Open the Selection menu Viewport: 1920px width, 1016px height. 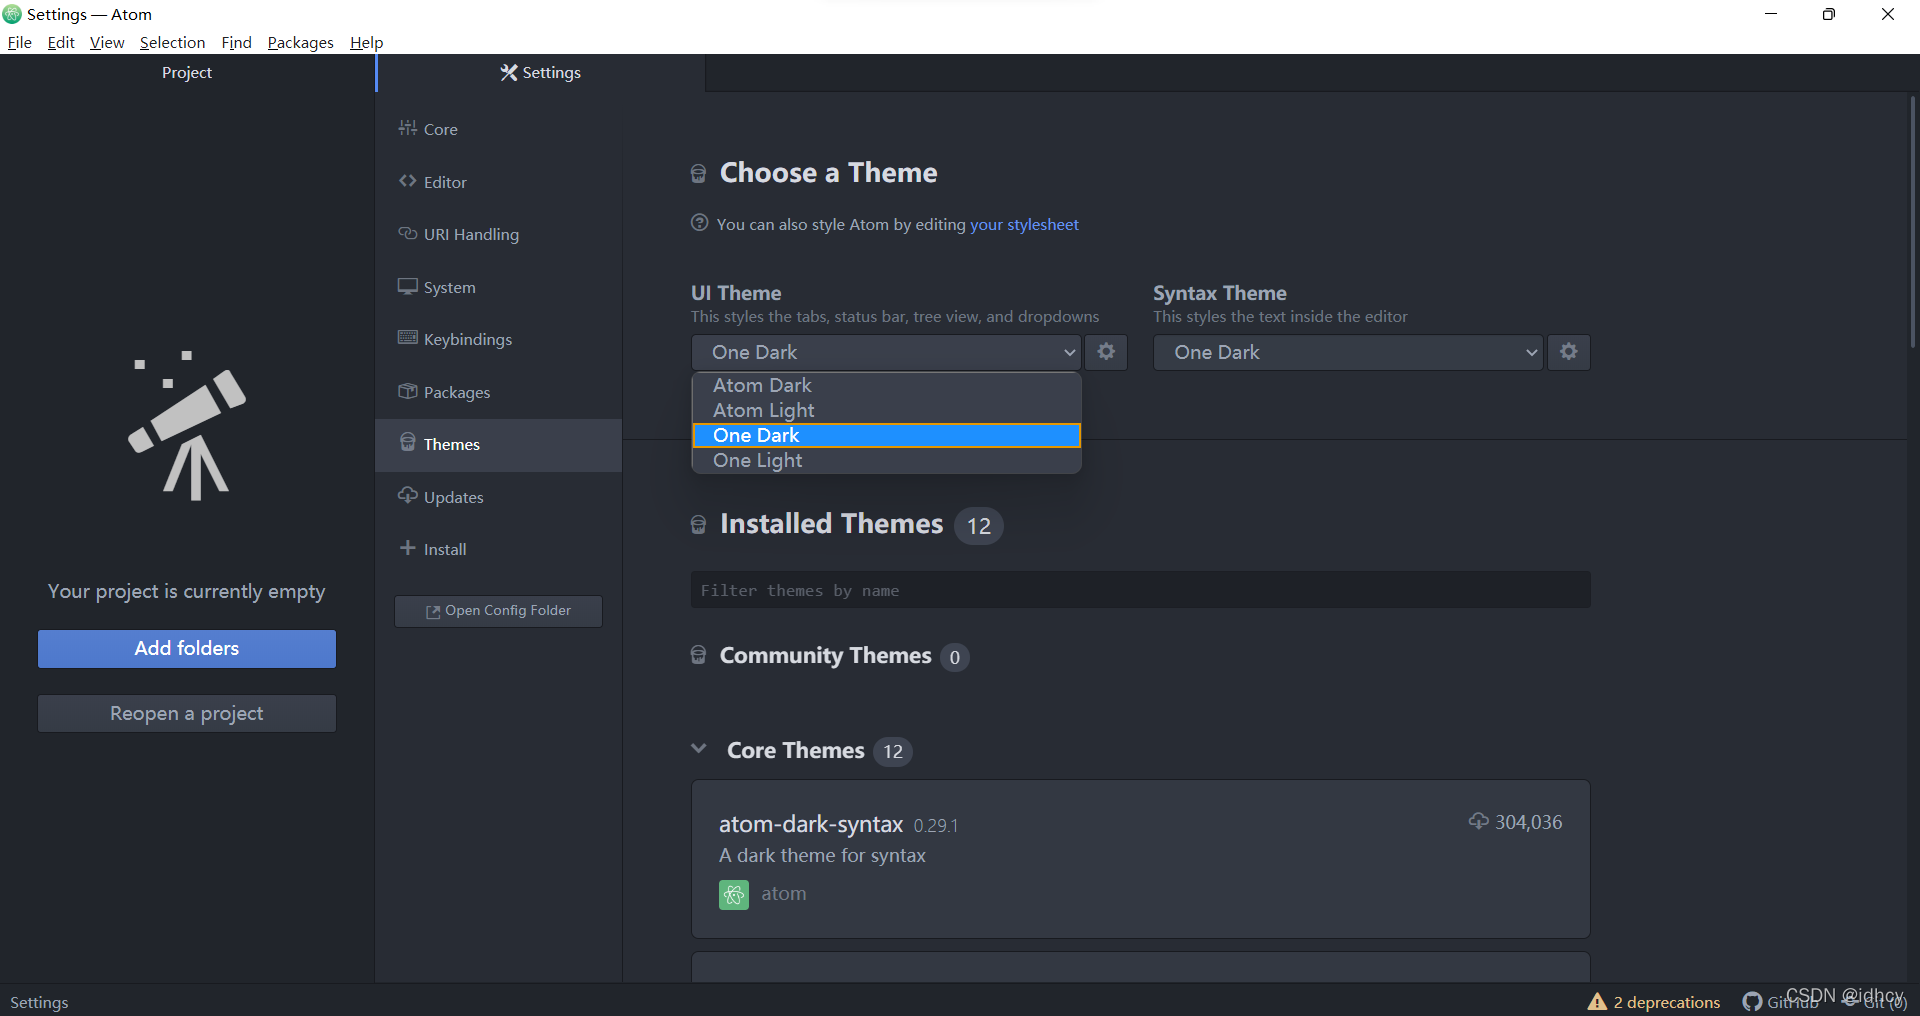pos(172,42)
